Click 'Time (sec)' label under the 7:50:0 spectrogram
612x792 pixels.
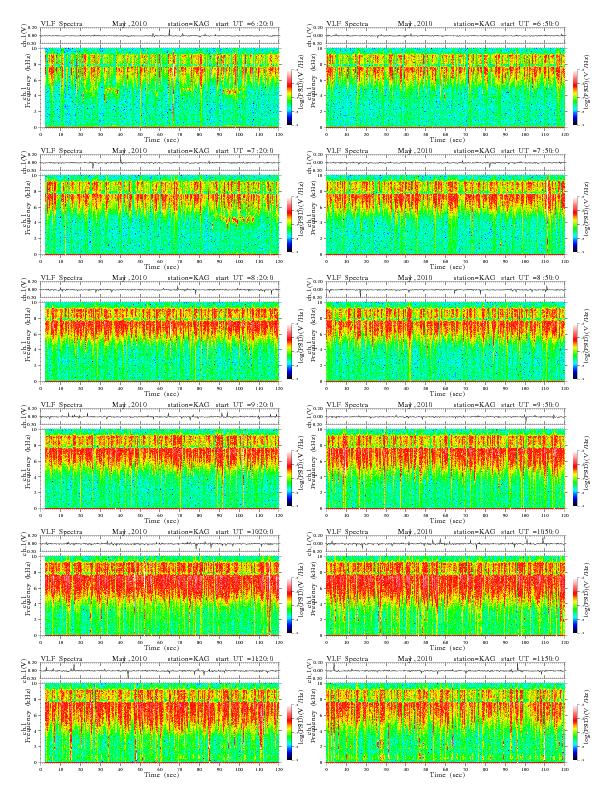(x=447, y=267)
